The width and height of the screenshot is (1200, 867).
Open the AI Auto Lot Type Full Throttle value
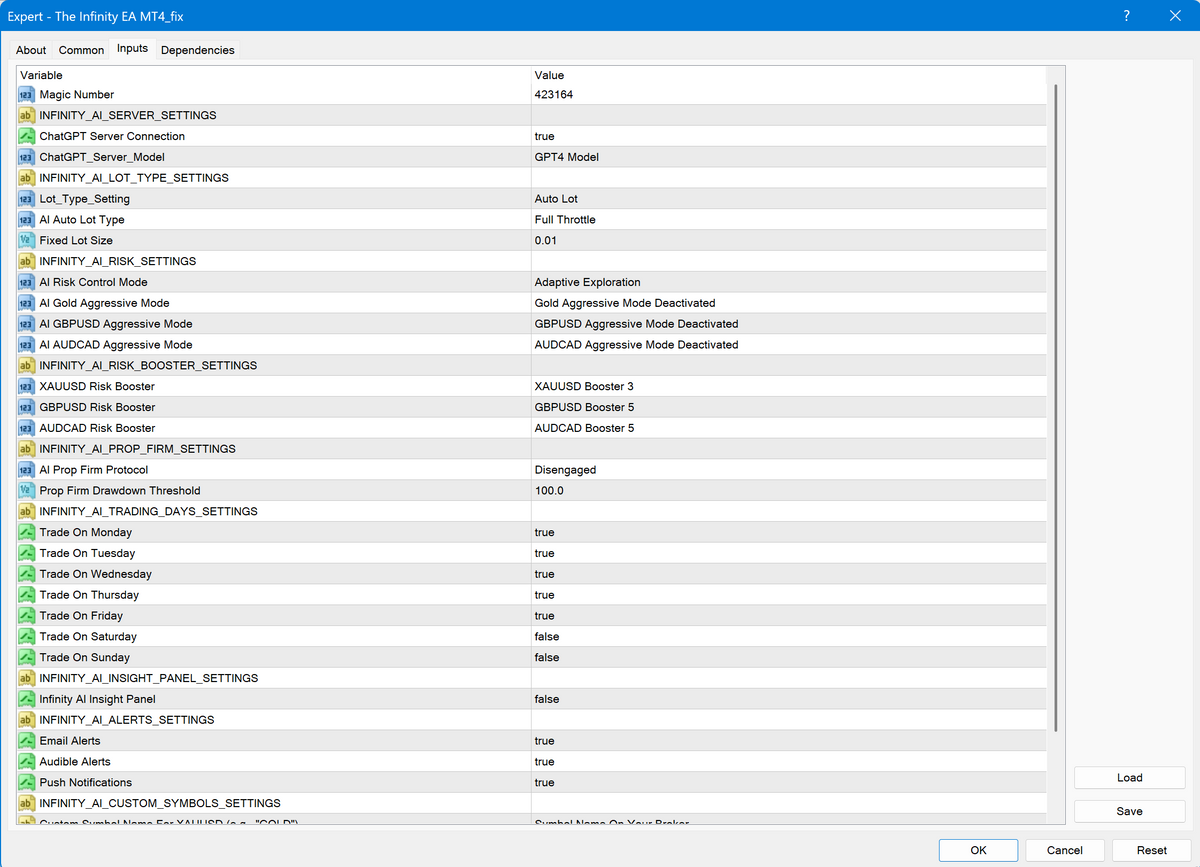click(565, 220)
